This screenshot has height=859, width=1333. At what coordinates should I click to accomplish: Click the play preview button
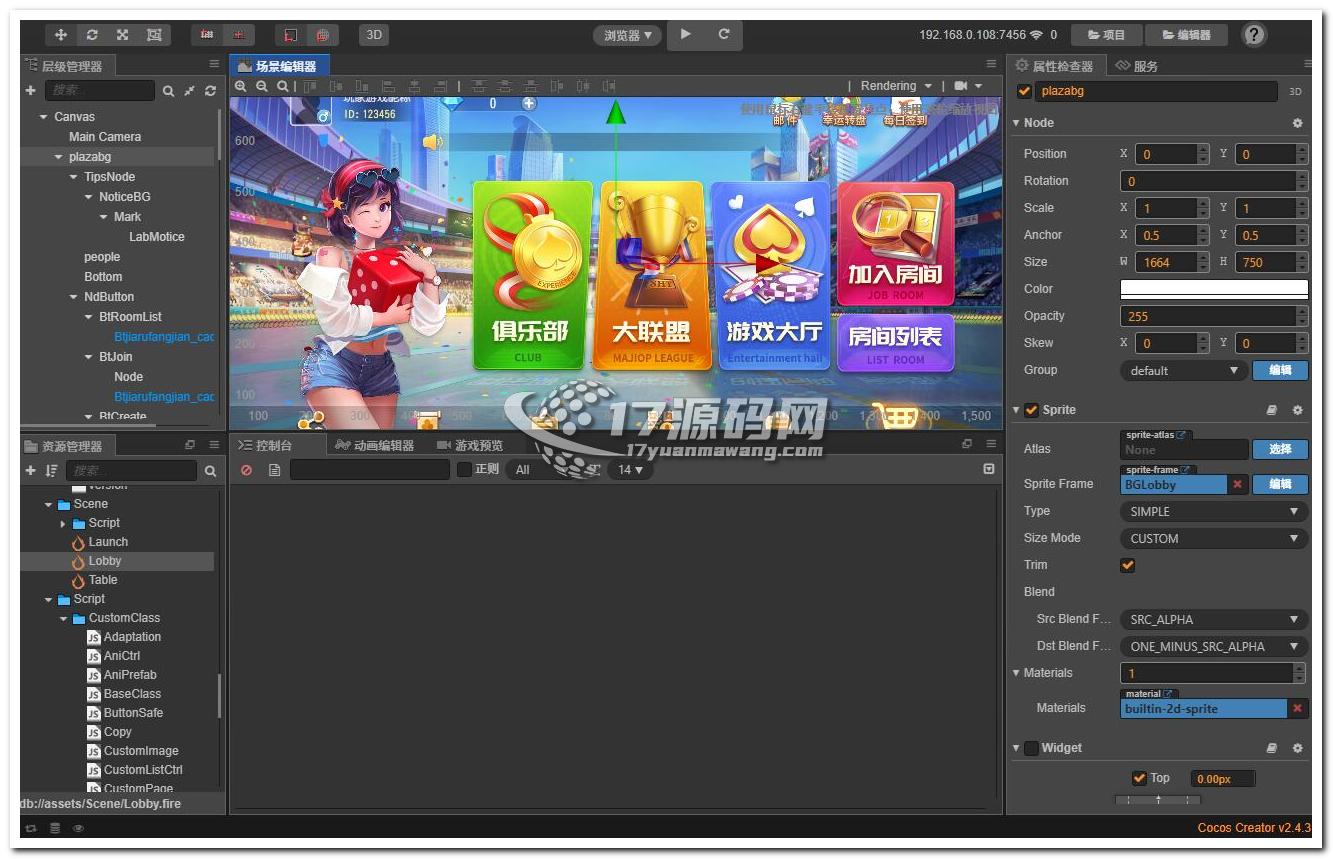[x=686, y=34]
